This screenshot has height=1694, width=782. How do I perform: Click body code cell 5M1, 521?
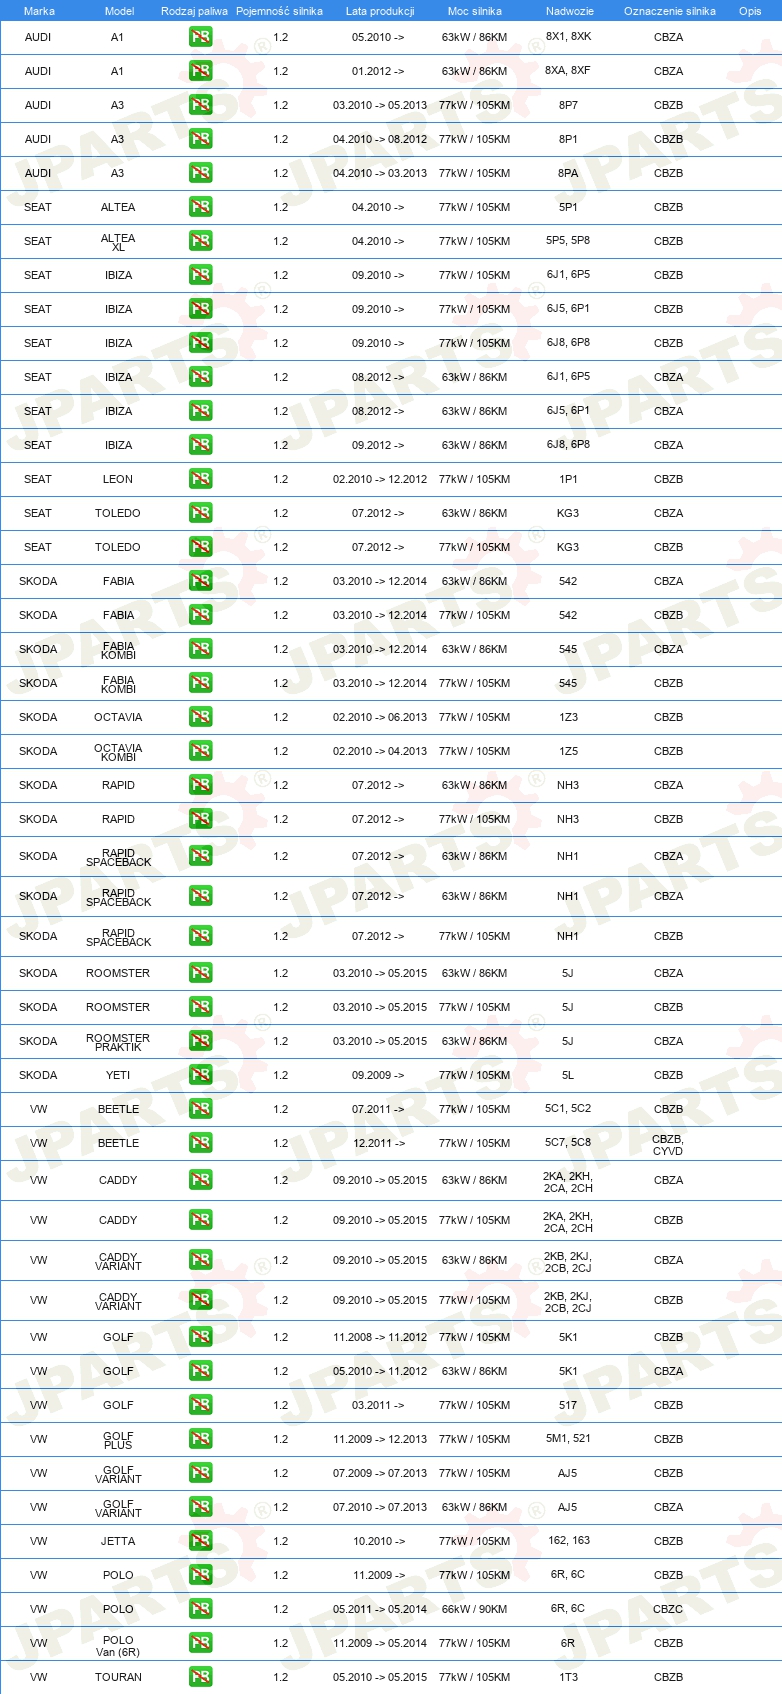point(568,1439)
